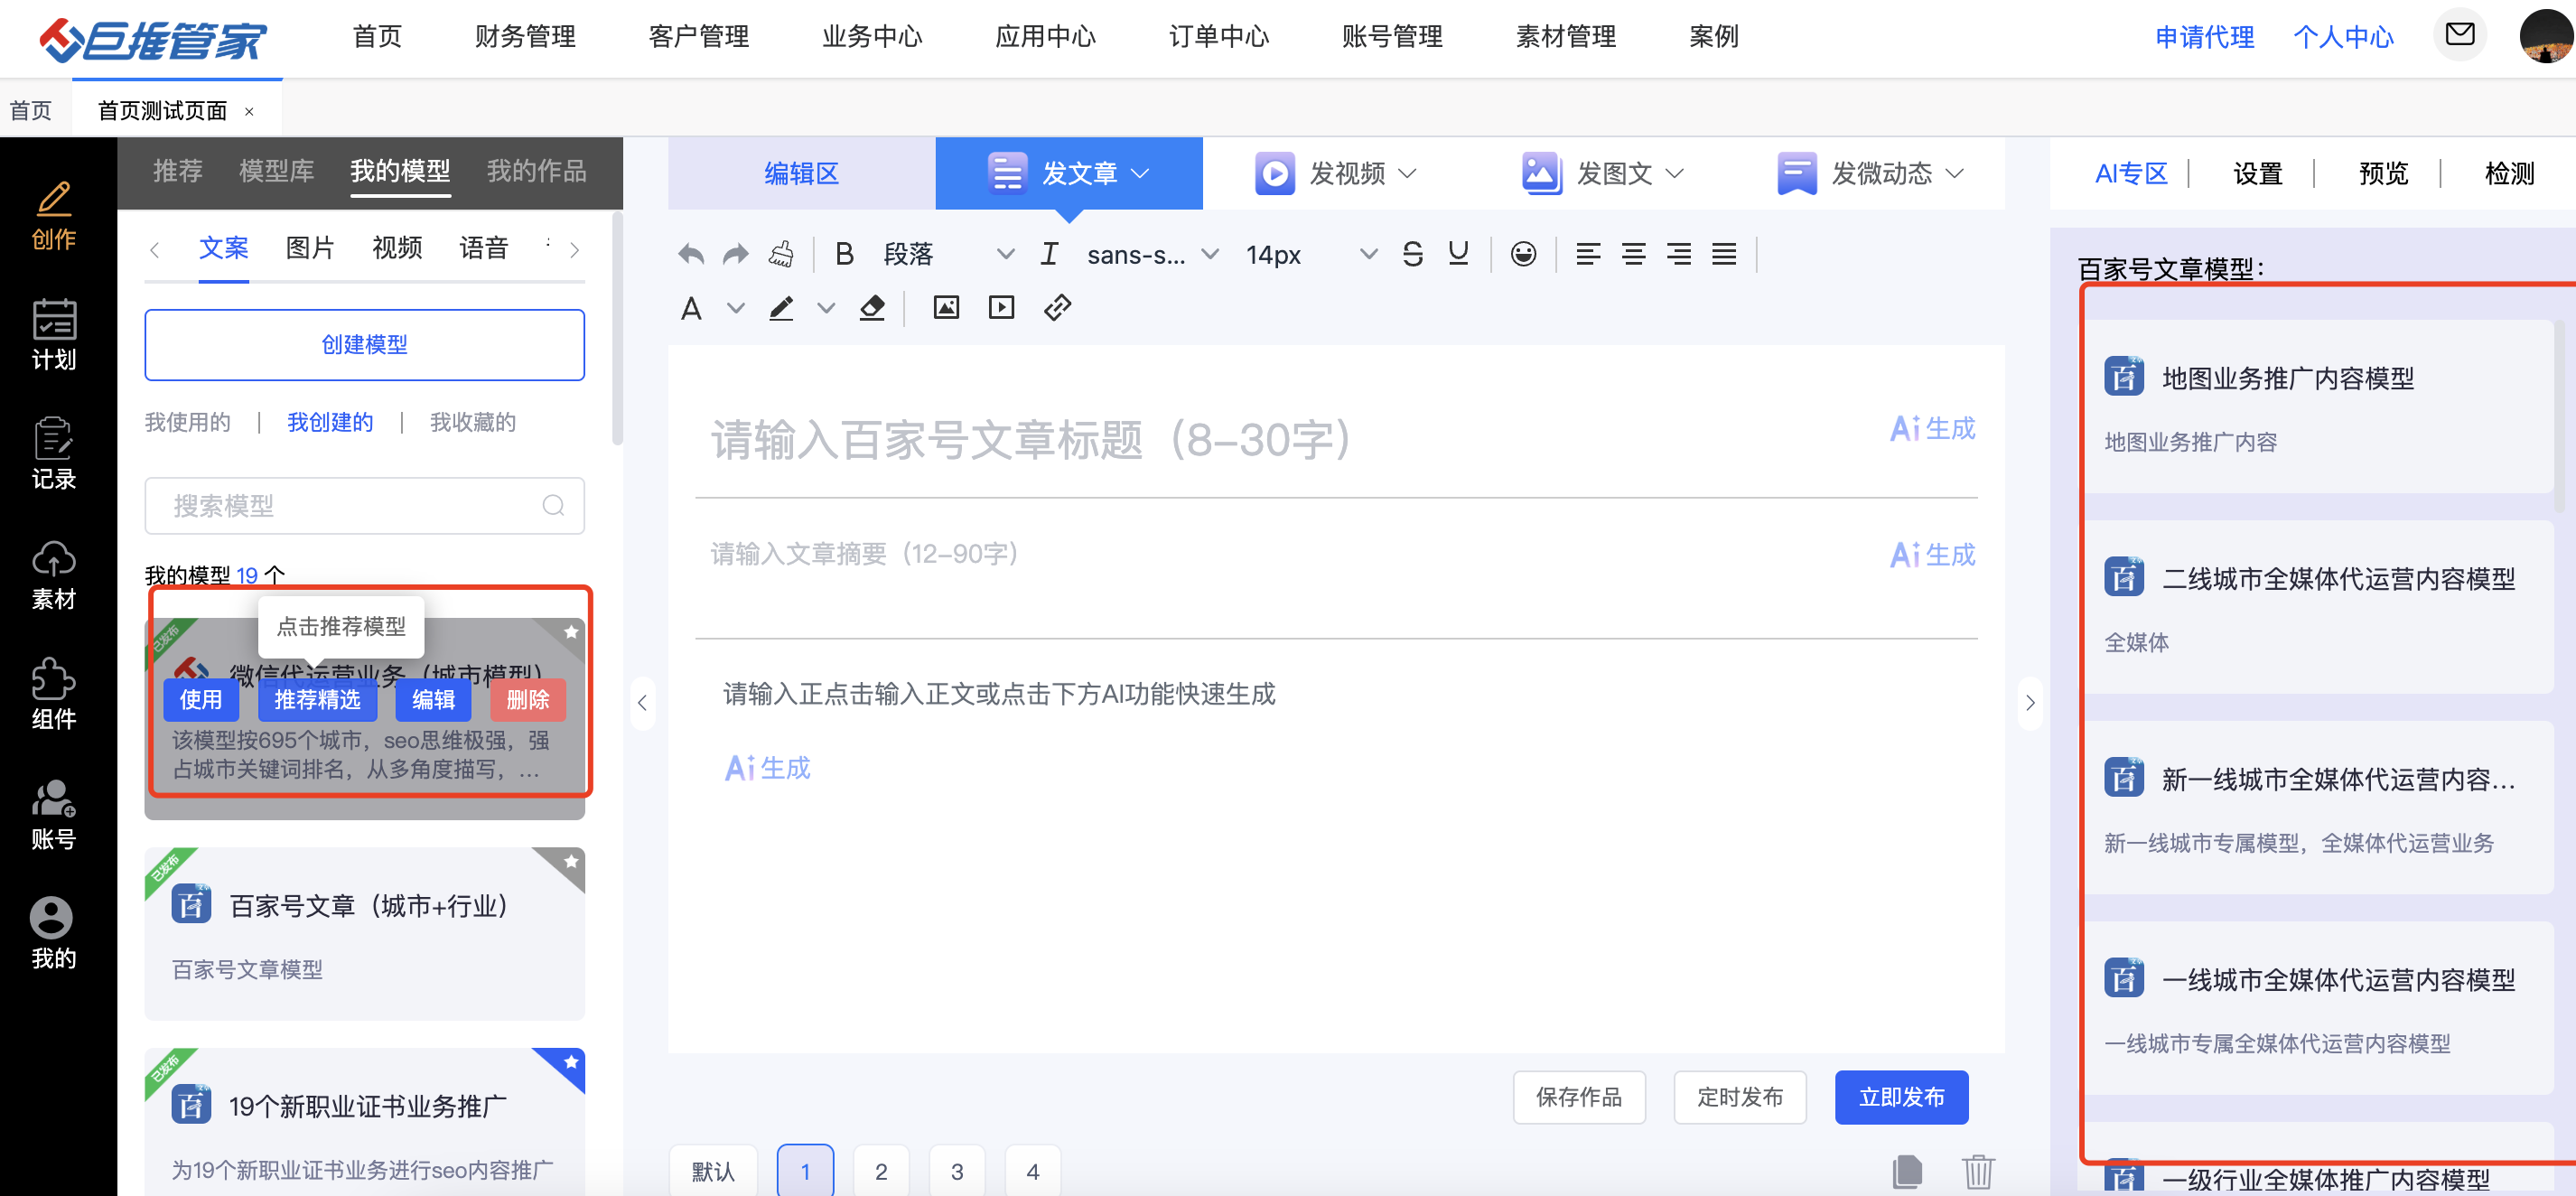Click the user avatar picture
Image resolution: width=2576 pixels, height=1196 pixels.
[x=2545, y=36]
